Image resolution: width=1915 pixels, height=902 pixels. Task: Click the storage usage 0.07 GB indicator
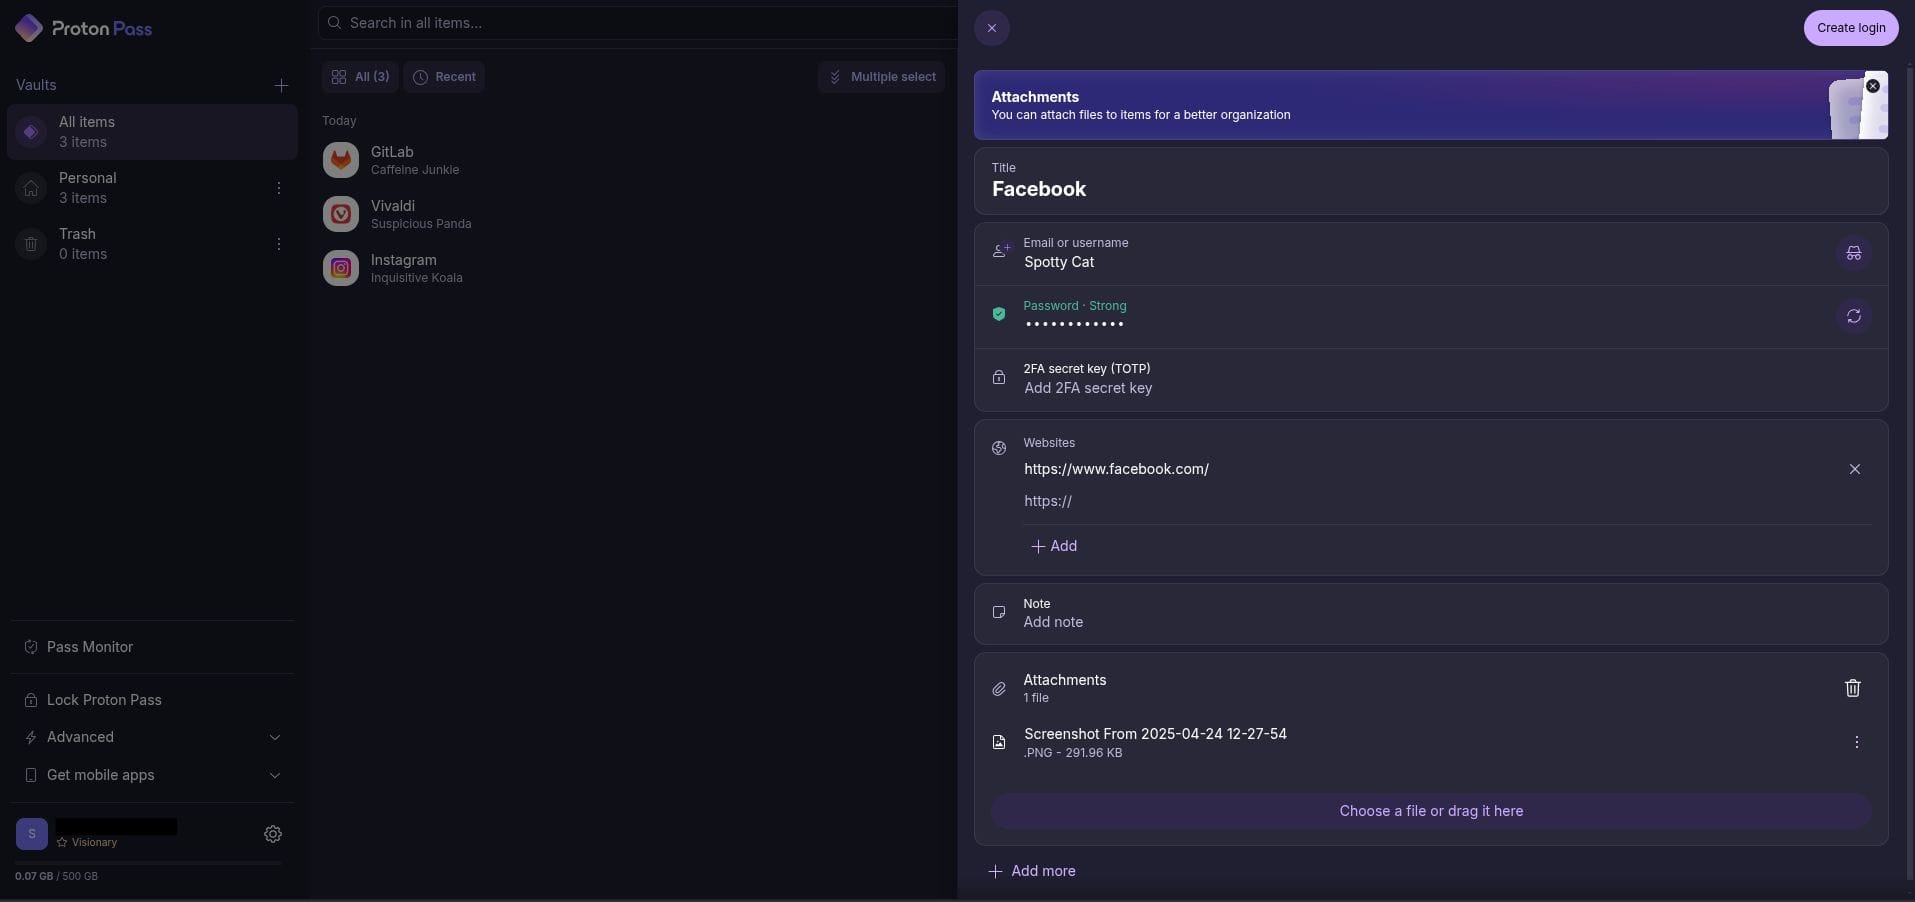[x=56, y=876]
